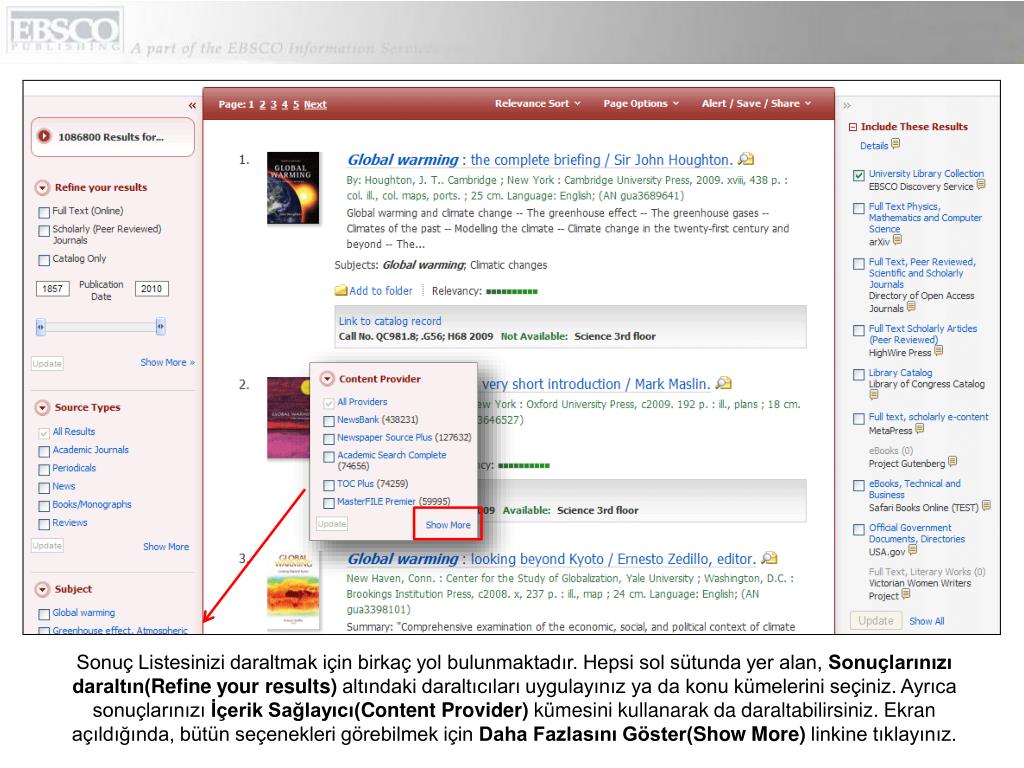Open note icon after Directory of Open Access Journals
This screenshot has height=768, width=1024.
click(x=911, y=307)
